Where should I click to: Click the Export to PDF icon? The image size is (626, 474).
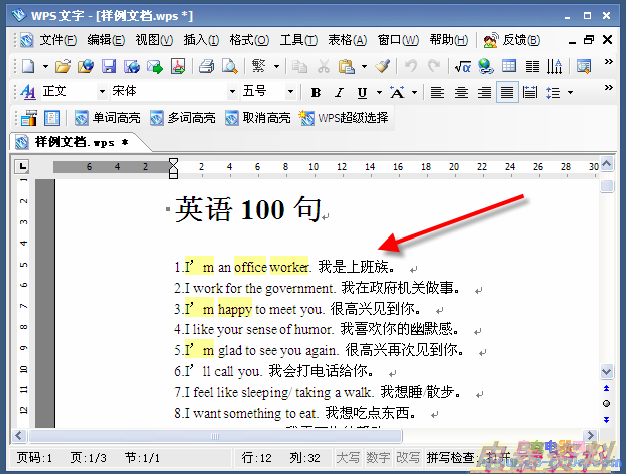pos(178,67)
